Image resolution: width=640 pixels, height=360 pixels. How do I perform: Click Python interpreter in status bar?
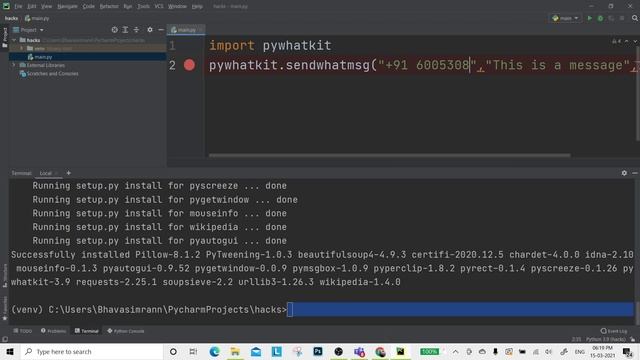(x=606, y=339)
